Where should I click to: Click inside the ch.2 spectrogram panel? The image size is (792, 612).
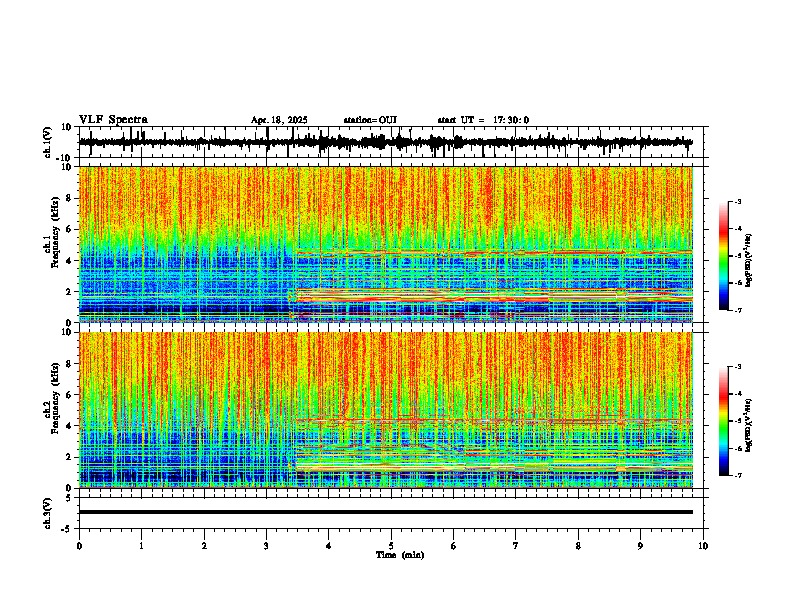click(x=386, y=410)
